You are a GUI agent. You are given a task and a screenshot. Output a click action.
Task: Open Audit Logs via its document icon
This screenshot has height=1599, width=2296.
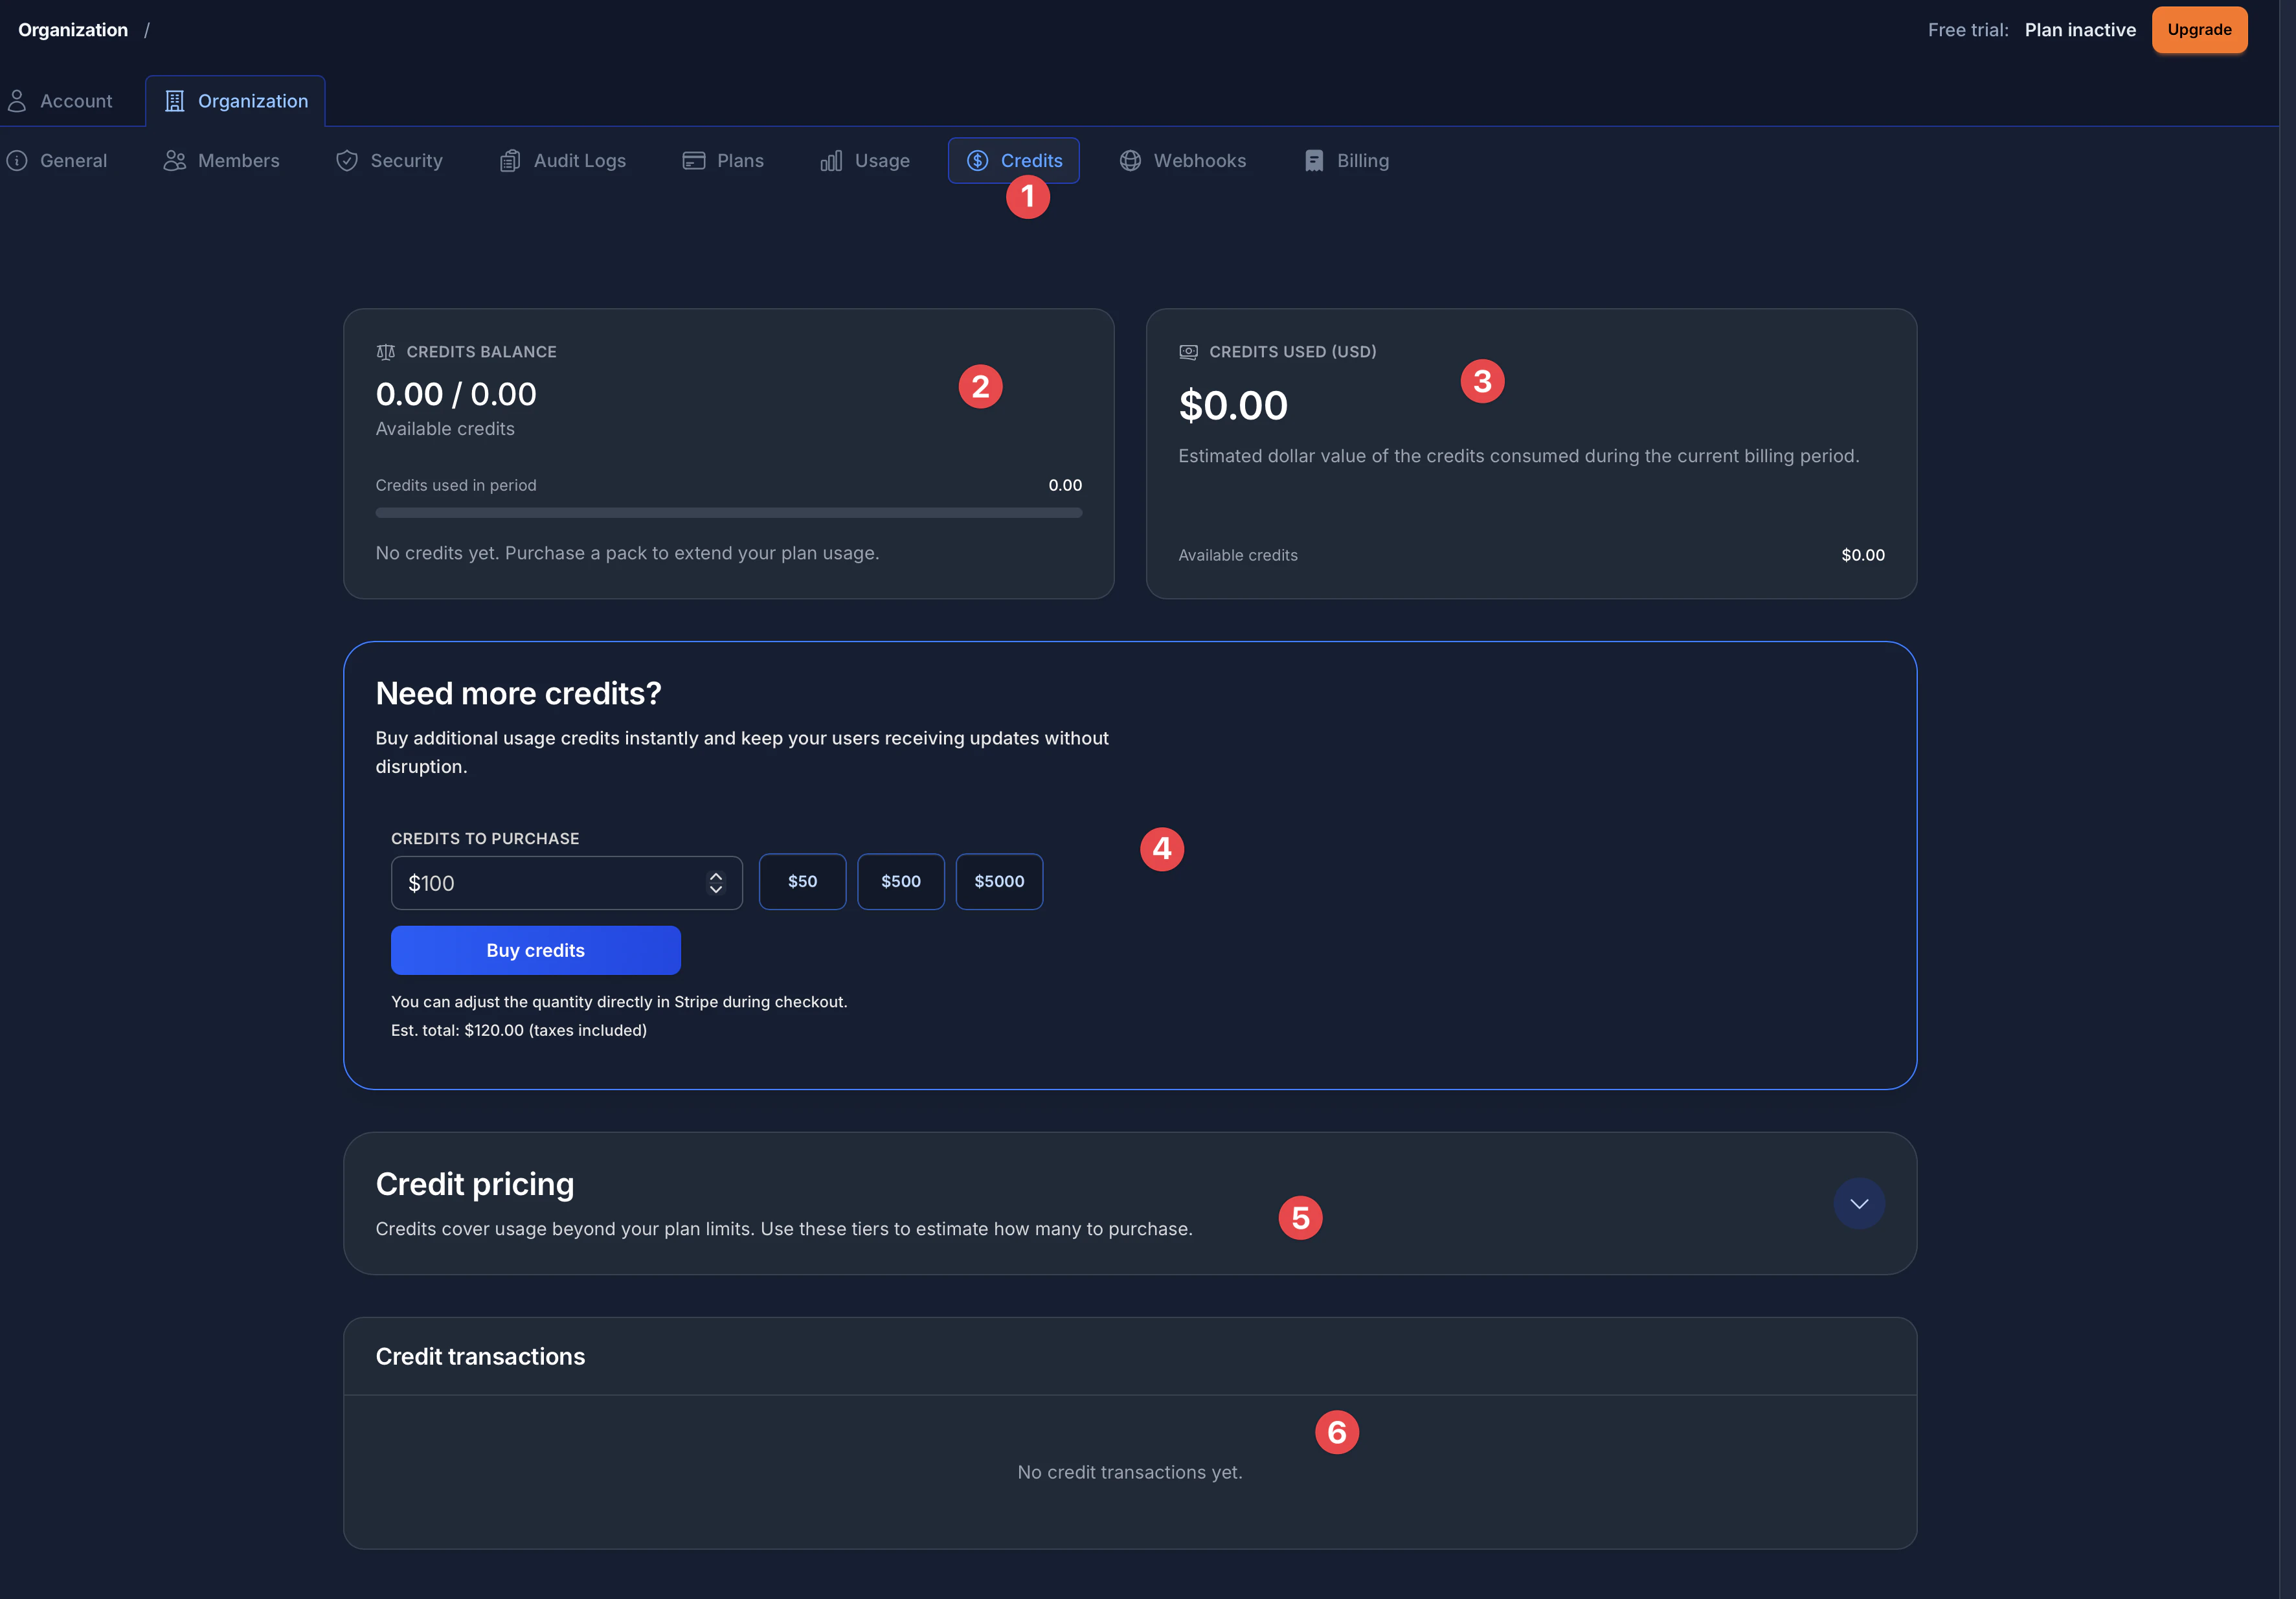(511, 160)
